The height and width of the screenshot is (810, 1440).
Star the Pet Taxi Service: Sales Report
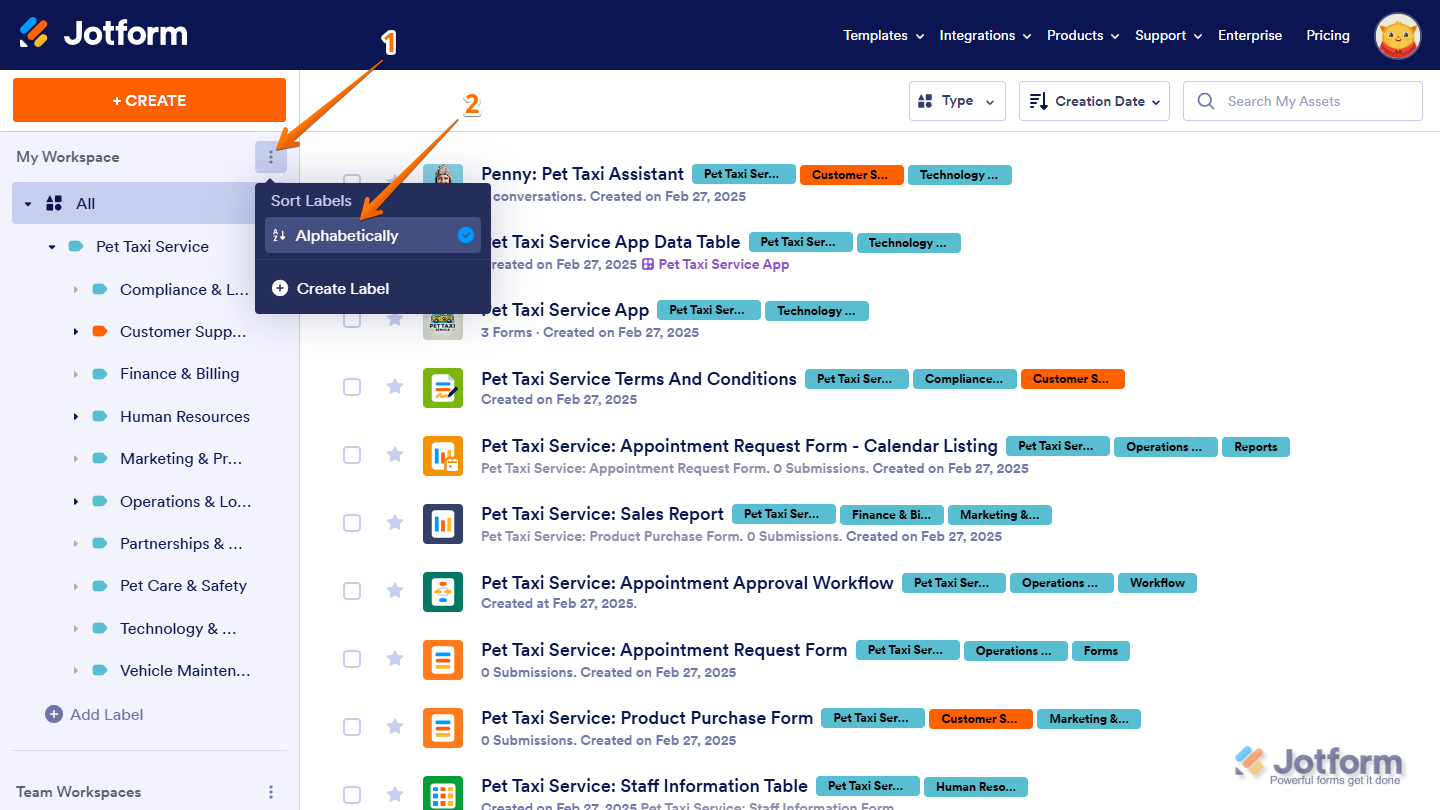click(x=395, y=523)
